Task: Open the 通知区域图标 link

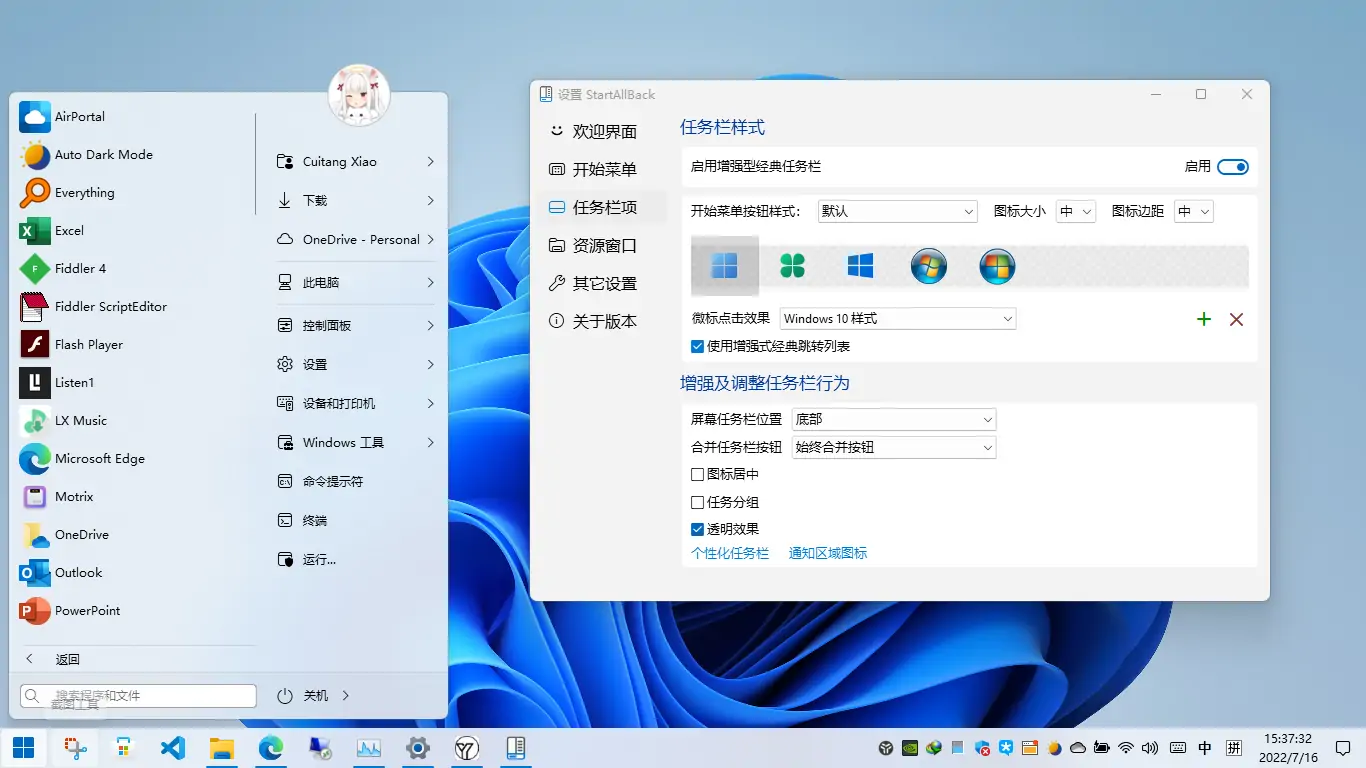Action: (x=827, y=553)
